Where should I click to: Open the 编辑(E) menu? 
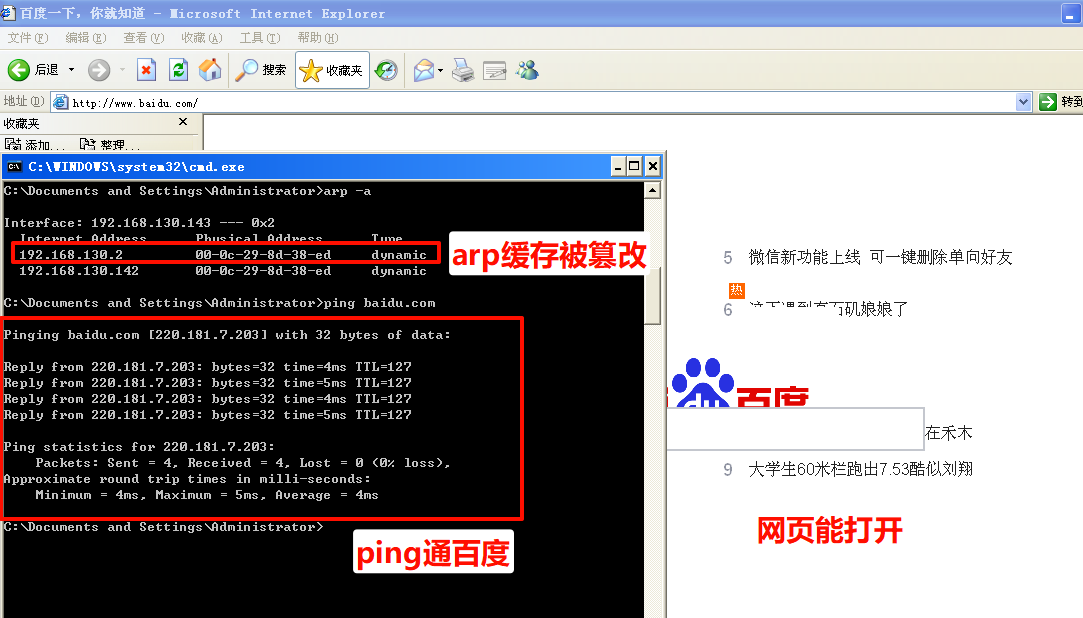coord(86,38)
